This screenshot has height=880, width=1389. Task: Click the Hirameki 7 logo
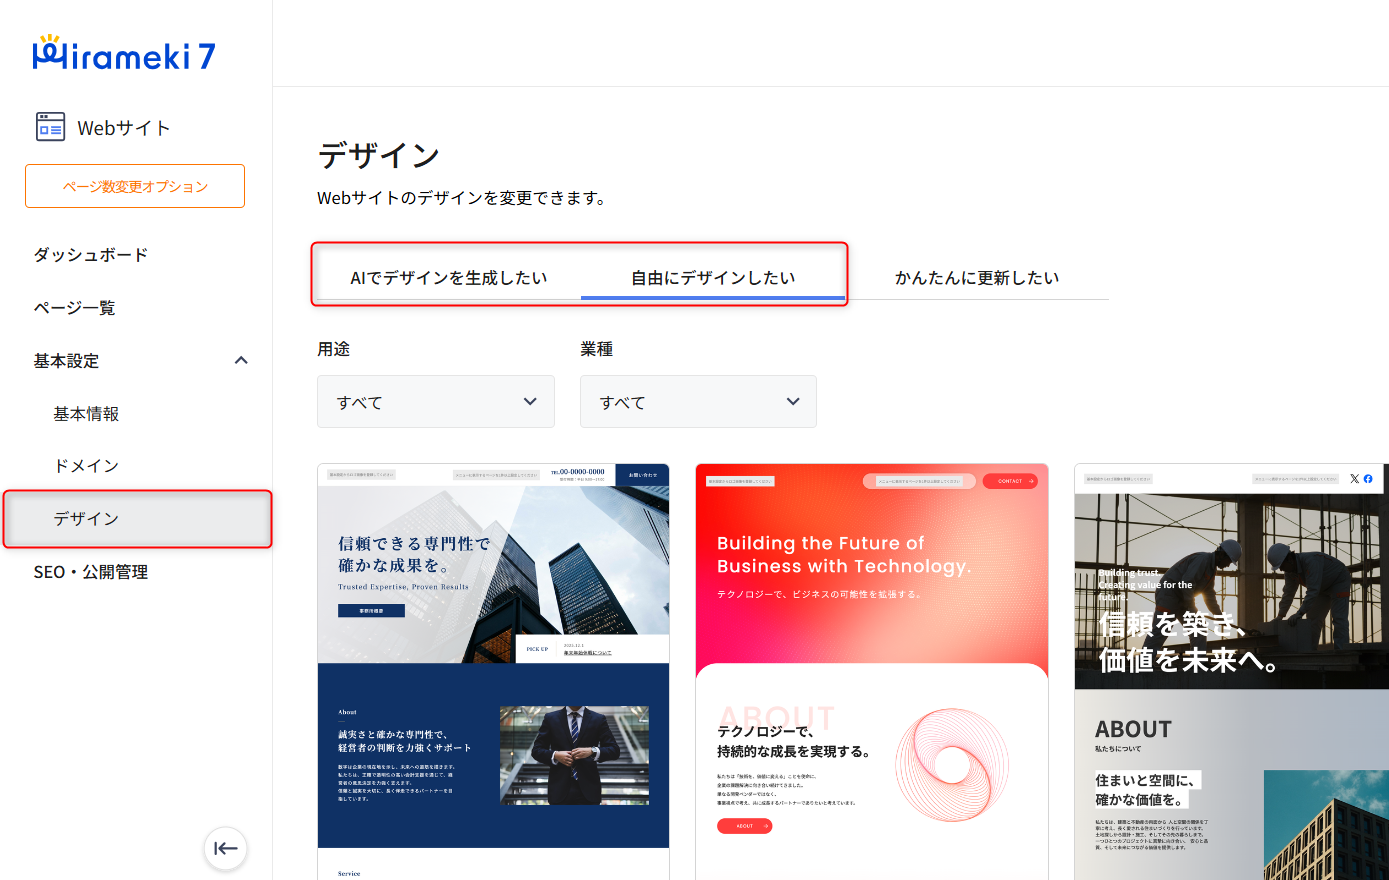point(124,55)
